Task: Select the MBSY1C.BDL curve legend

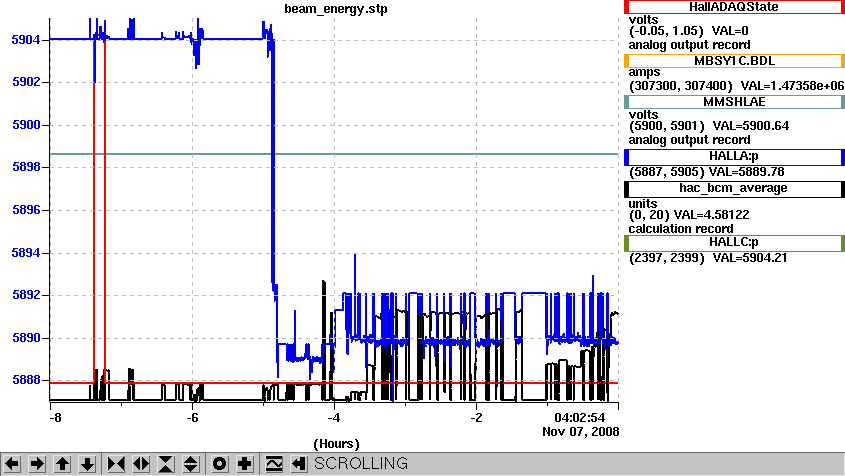Action: 734,61
